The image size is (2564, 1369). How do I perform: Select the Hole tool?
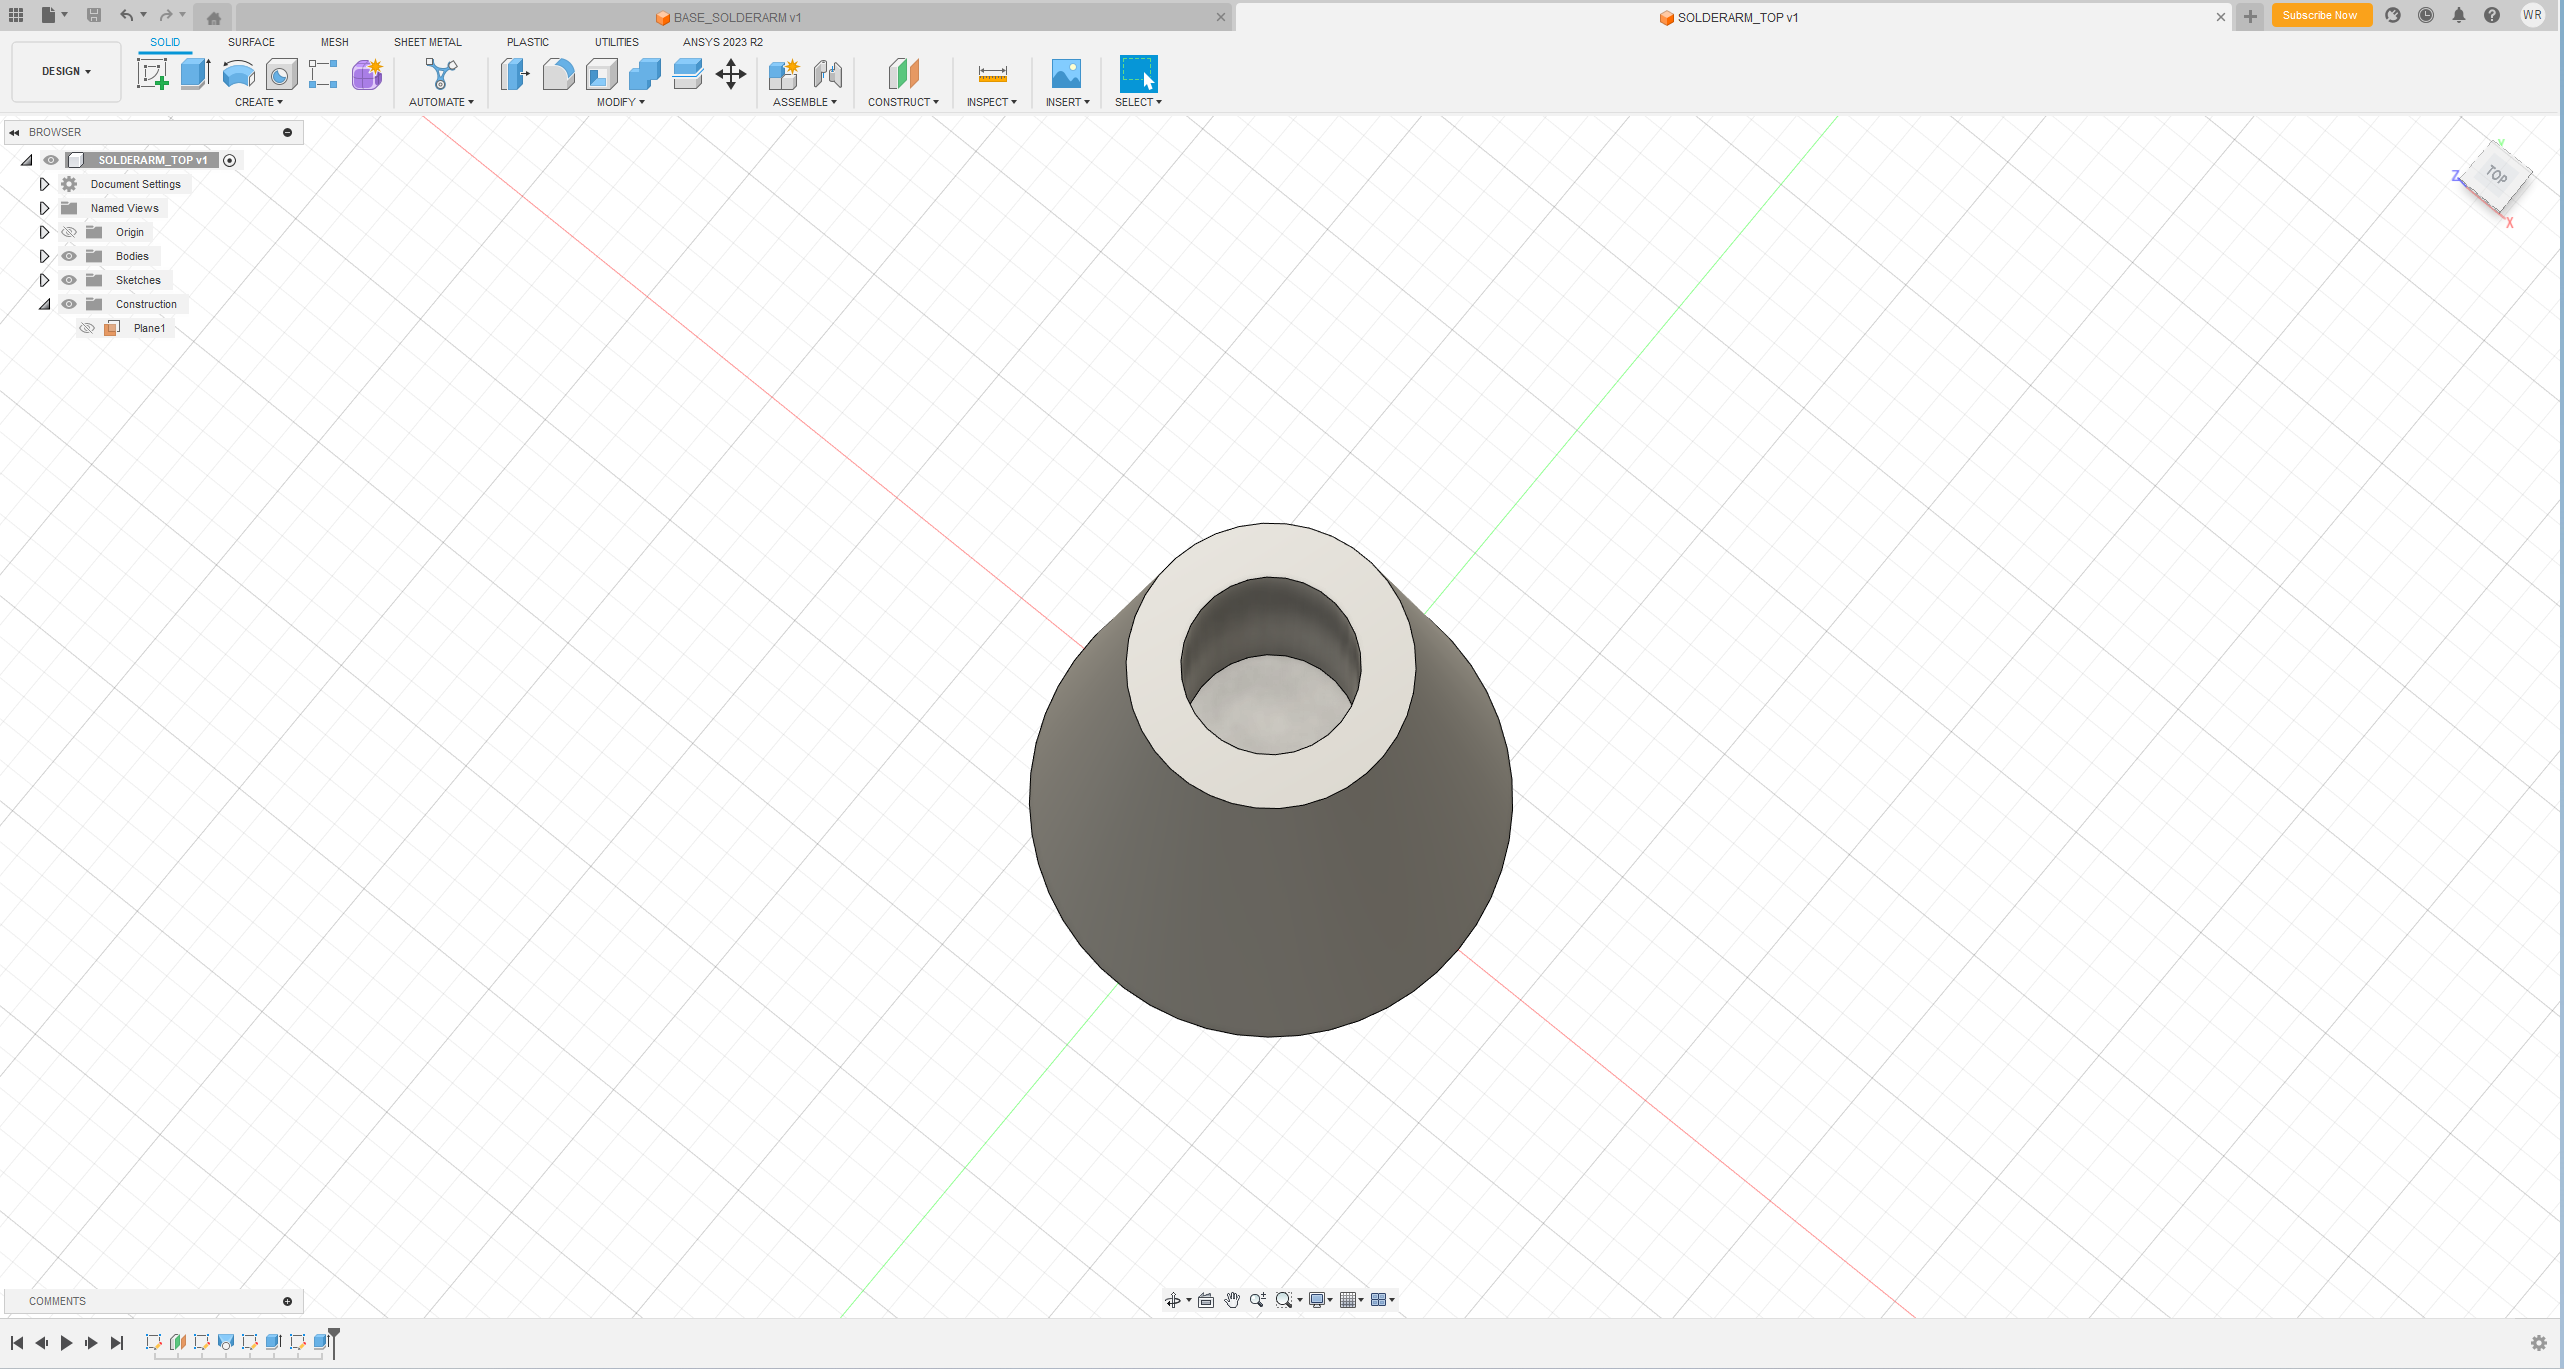point(281,73)
